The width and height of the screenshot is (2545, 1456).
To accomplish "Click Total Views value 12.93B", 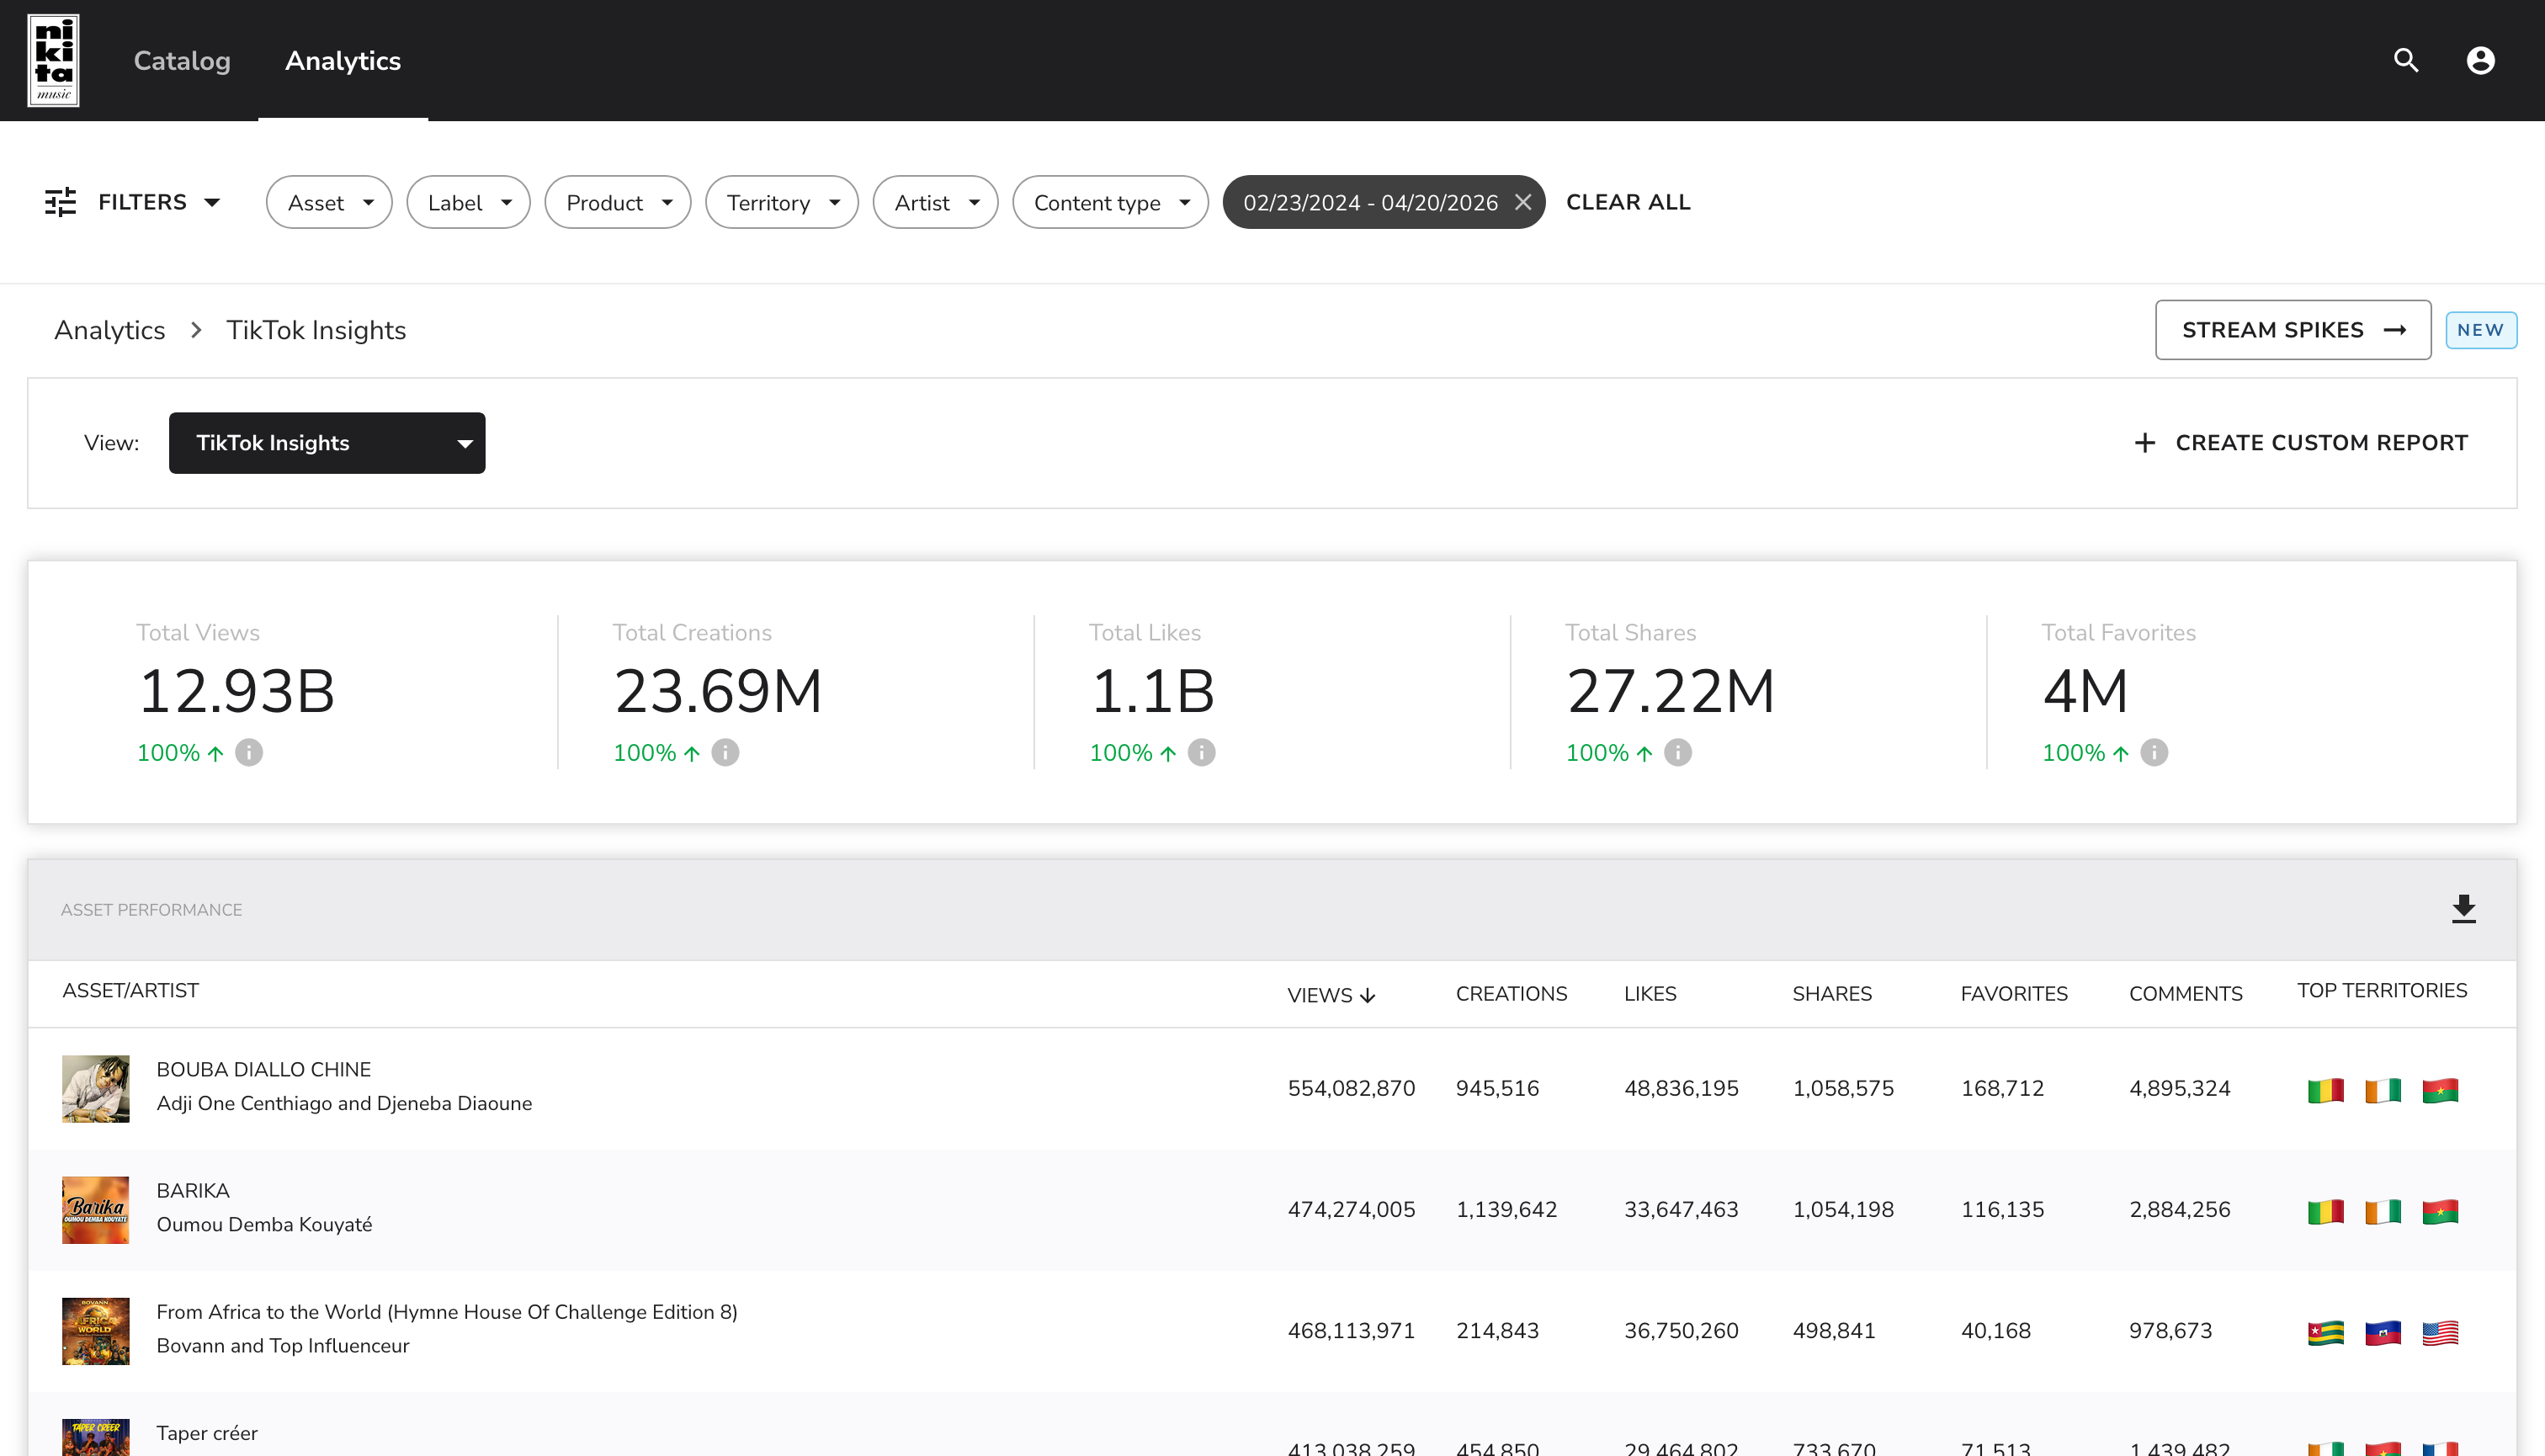I will coord(236,691).
